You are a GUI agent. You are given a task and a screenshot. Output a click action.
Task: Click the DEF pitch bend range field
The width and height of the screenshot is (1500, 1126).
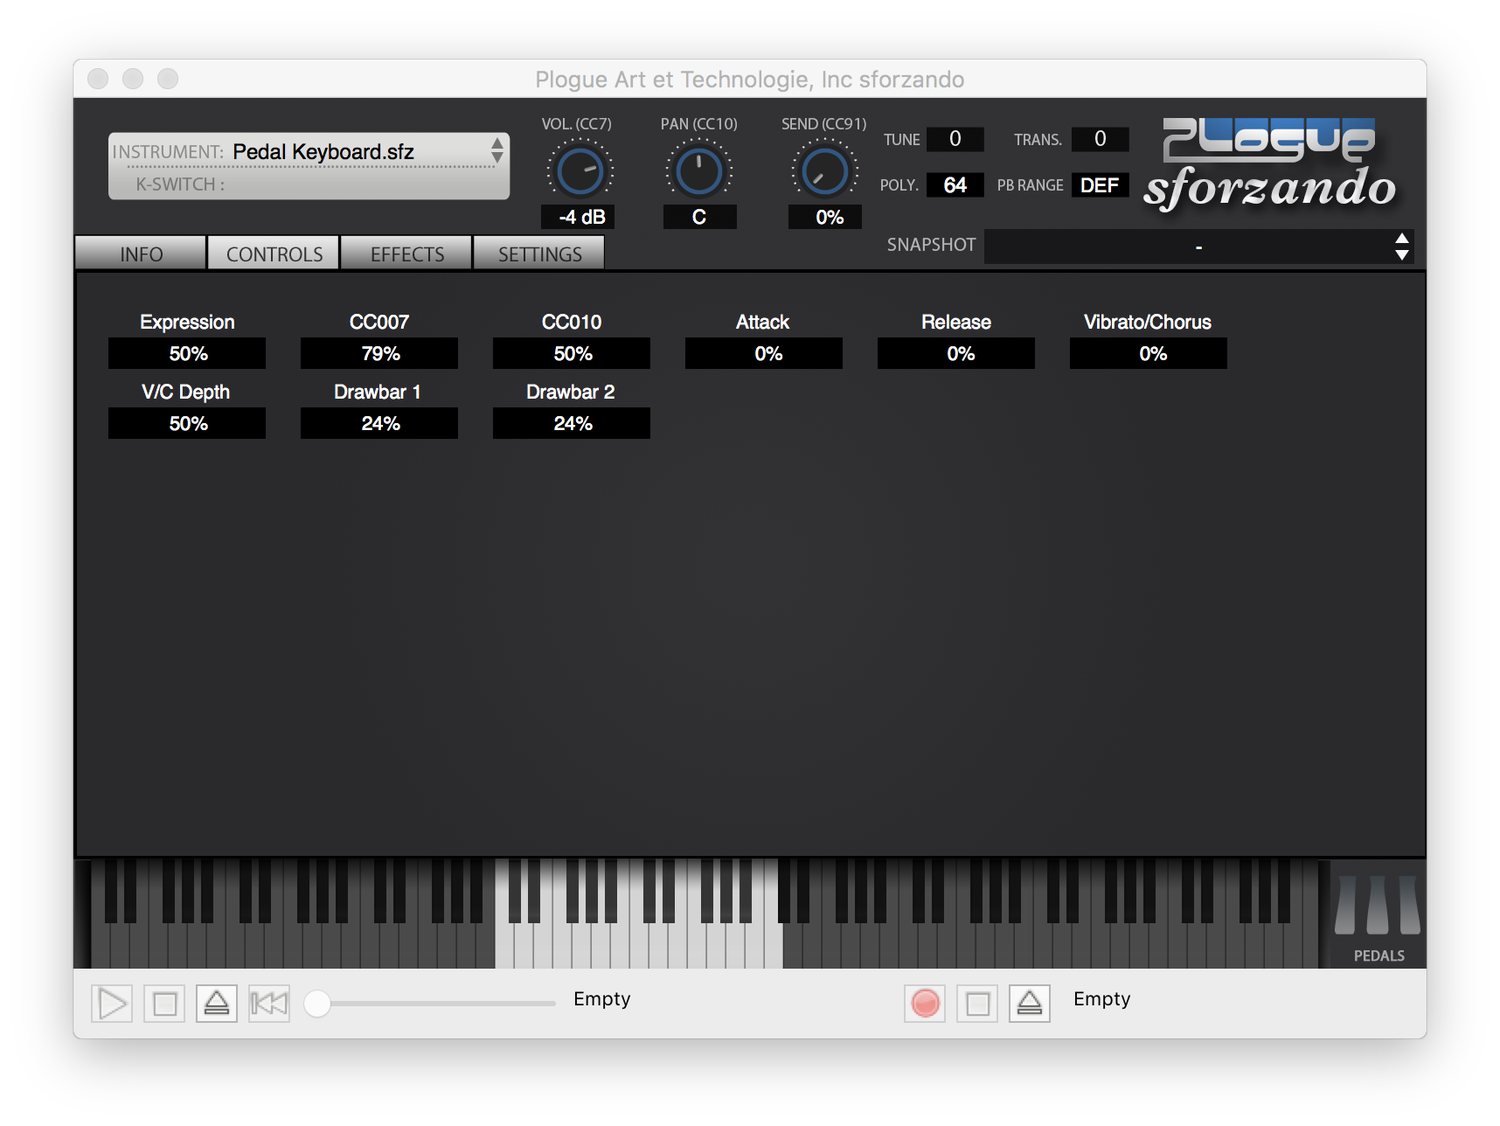(1099, 185)
